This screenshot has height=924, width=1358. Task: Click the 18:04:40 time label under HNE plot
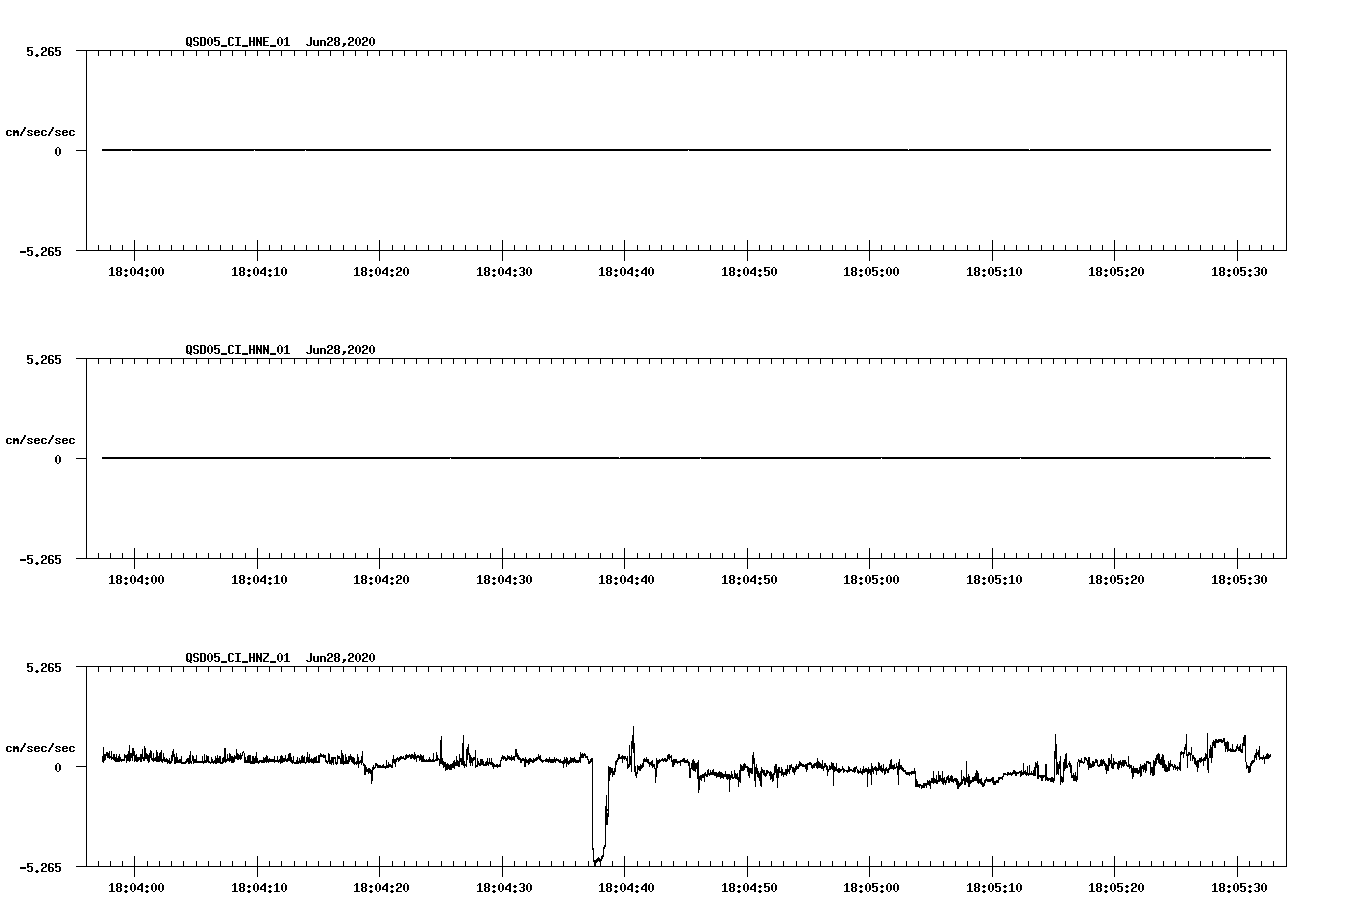coord(625,272)
